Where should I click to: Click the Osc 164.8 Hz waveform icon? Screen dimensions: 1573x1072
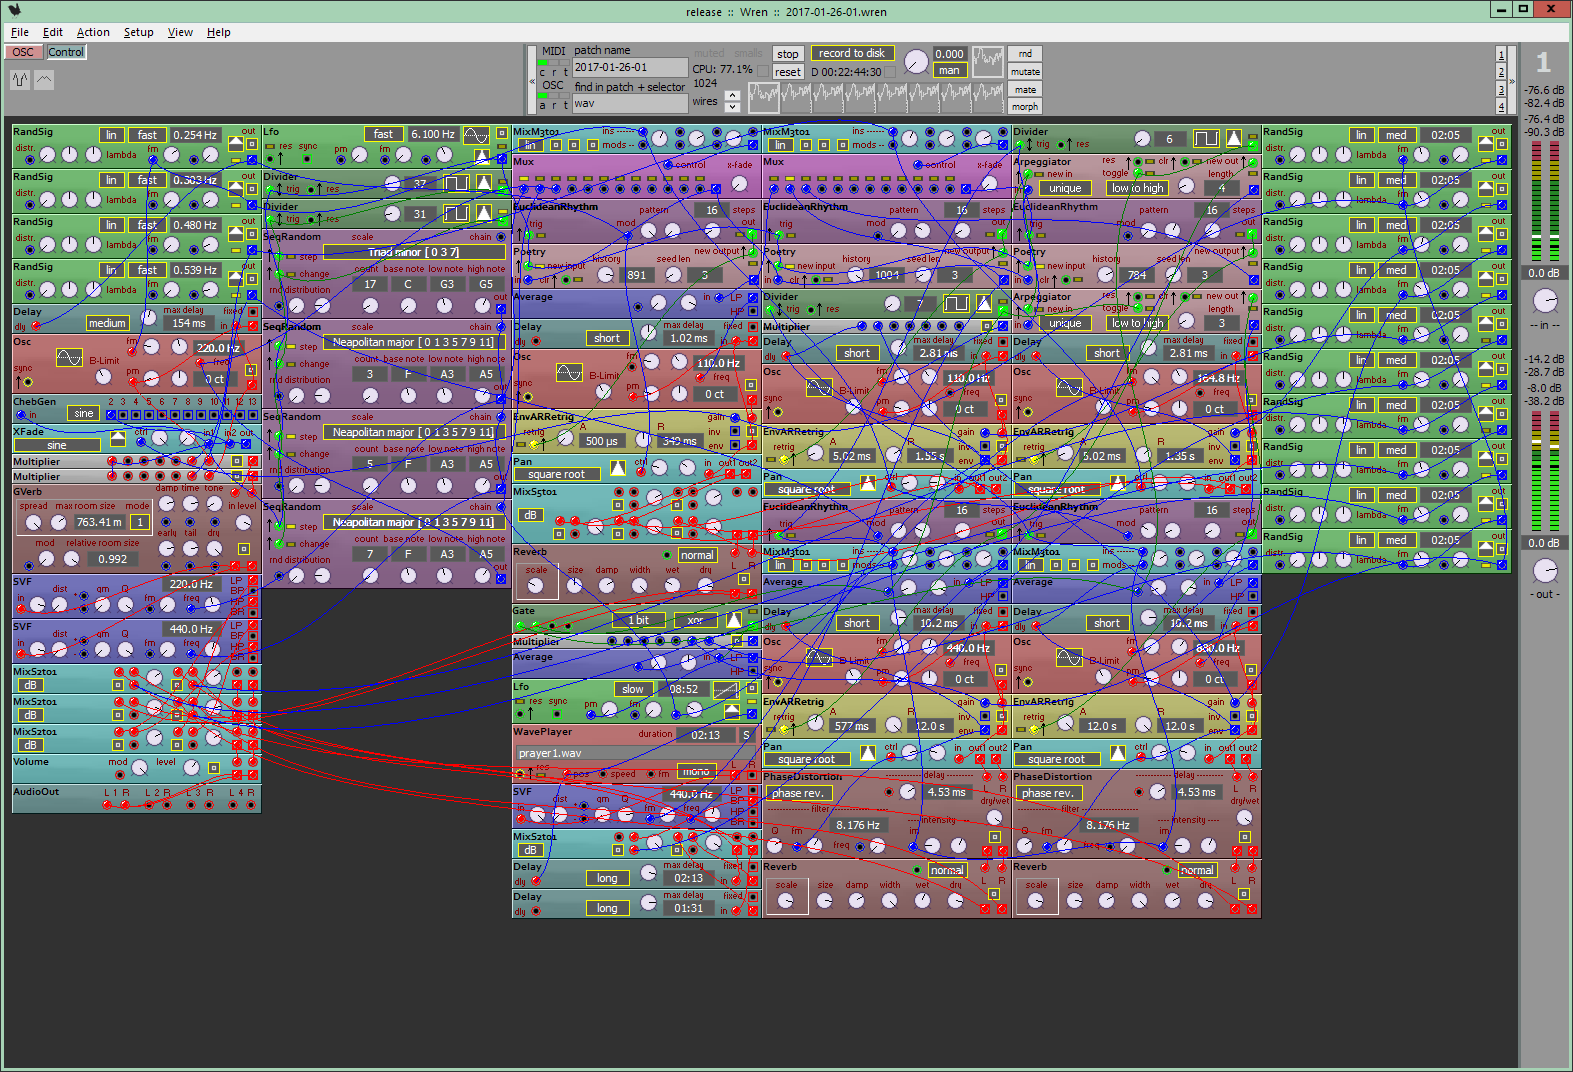pyautogui.click(x=1069, y=387)
